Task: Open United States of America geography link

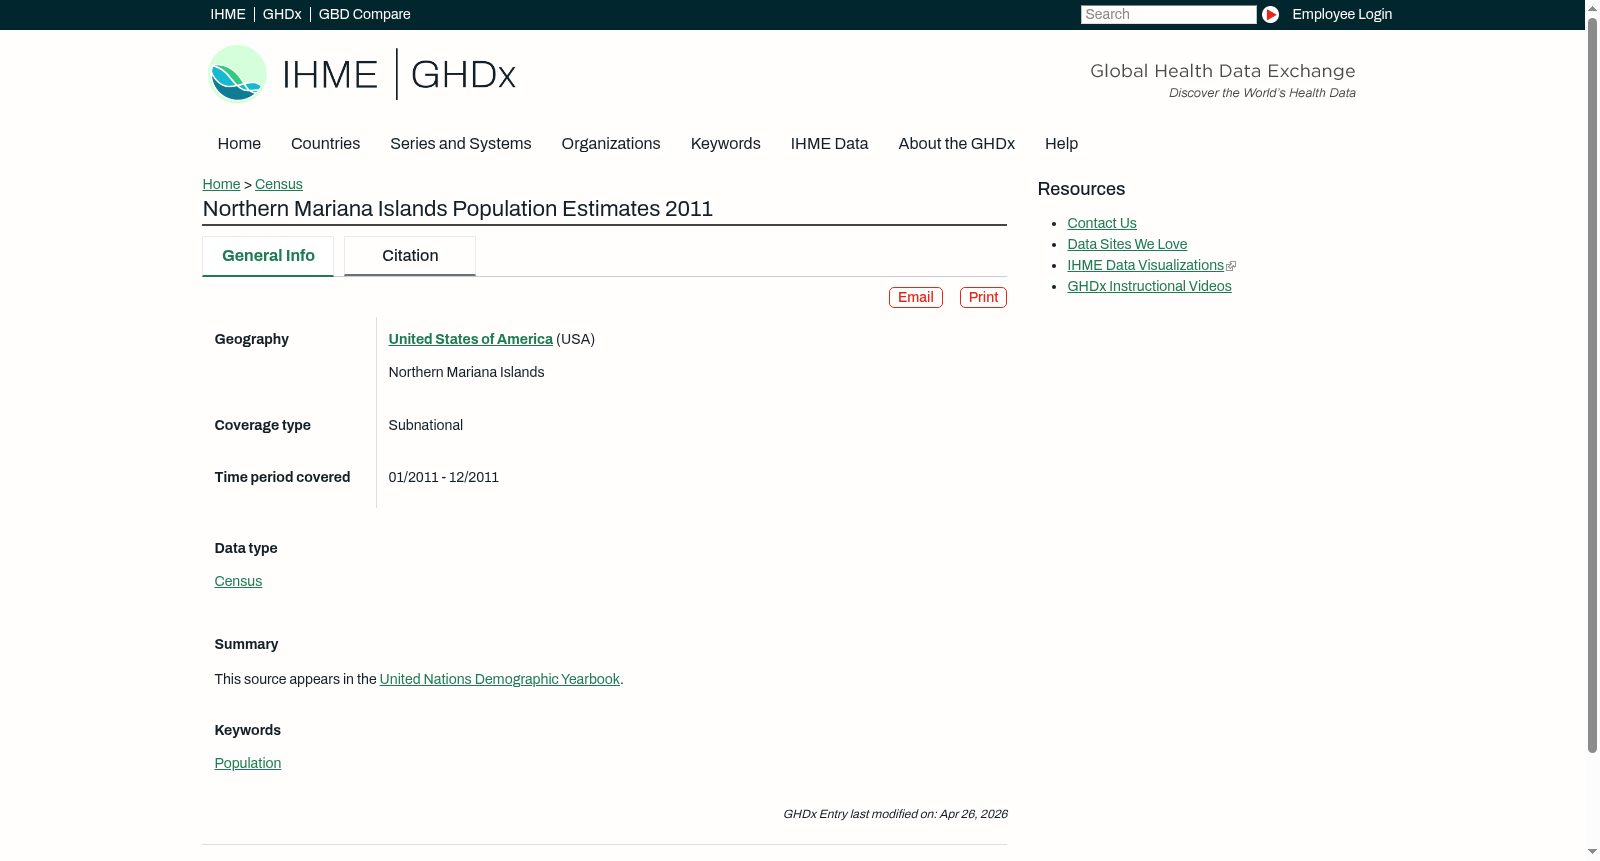Action: pyautogui.click(x=470, y=339)
